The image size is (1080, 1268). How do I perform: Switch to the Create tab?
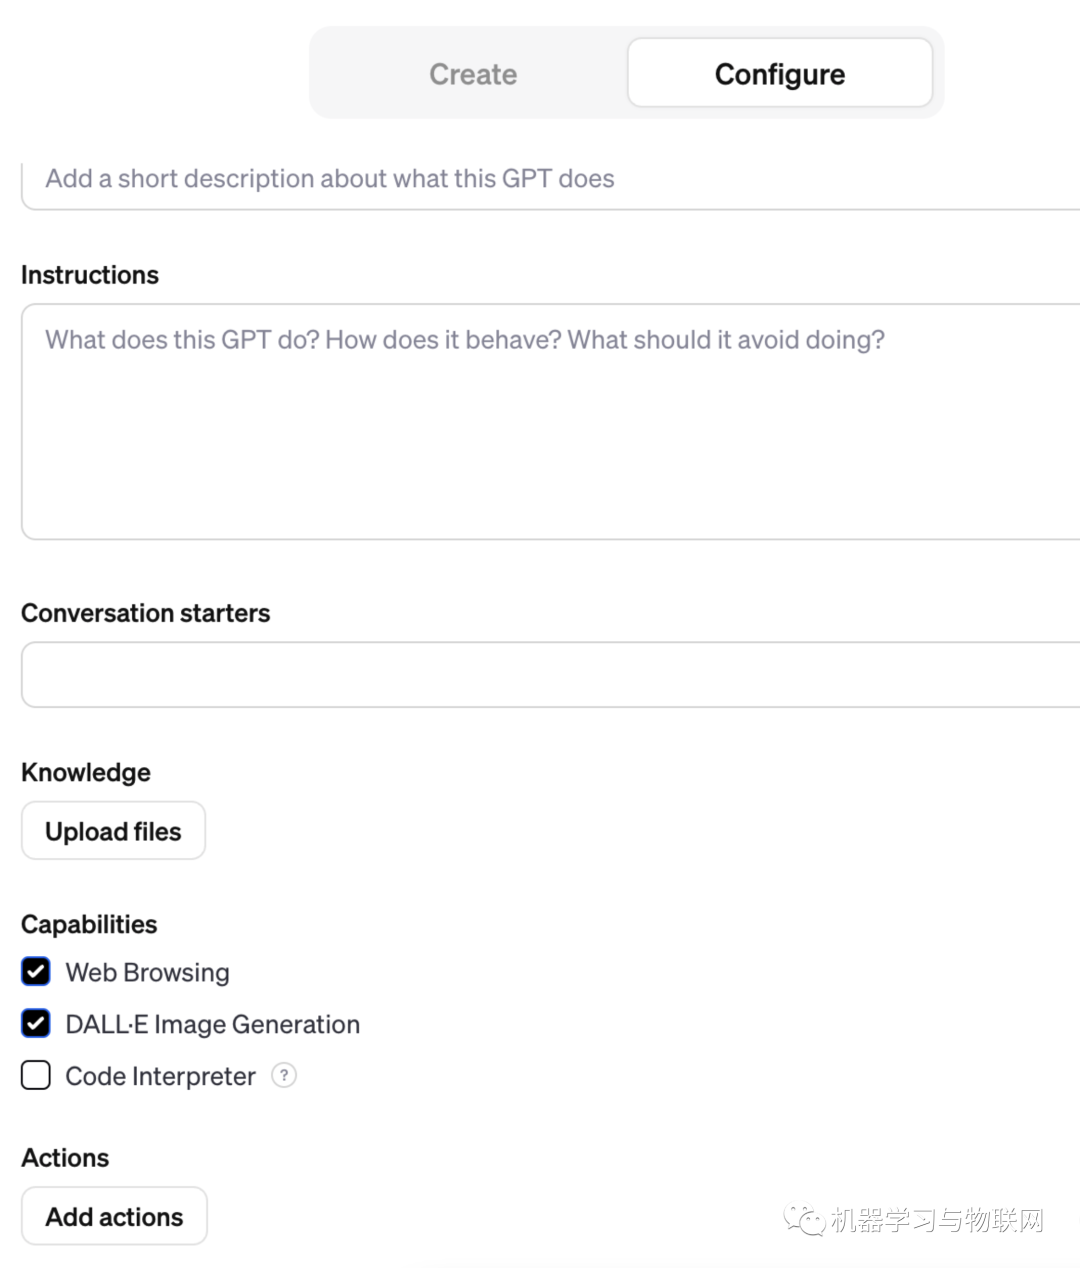click(473, 74)
